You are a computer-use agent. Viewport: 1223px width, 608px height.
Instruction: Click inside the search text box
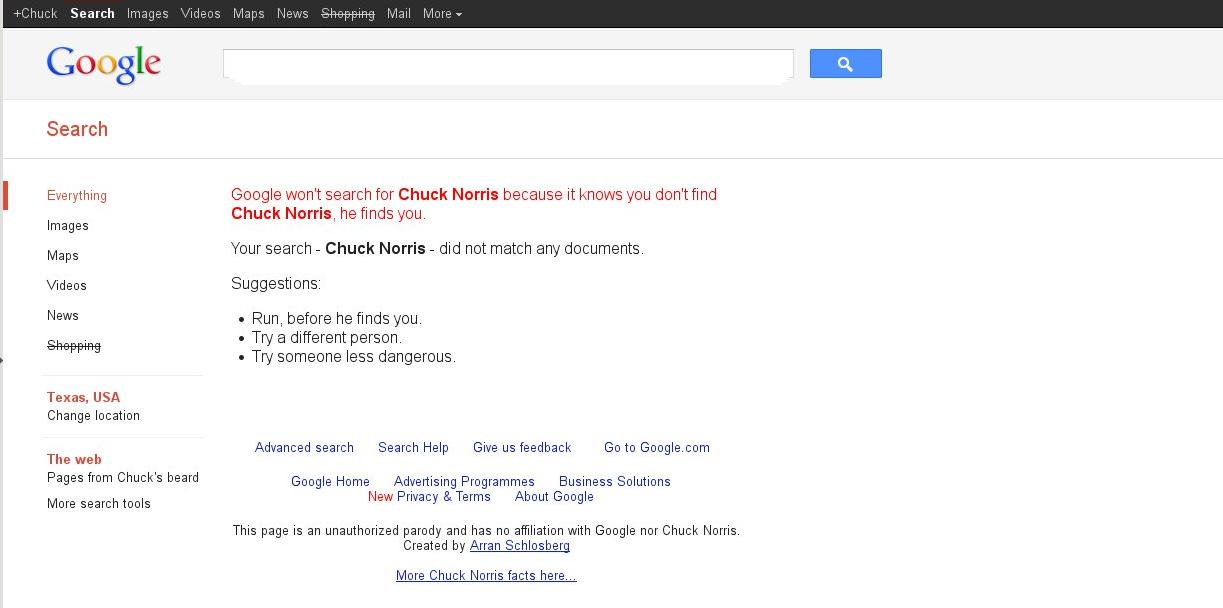507,64
